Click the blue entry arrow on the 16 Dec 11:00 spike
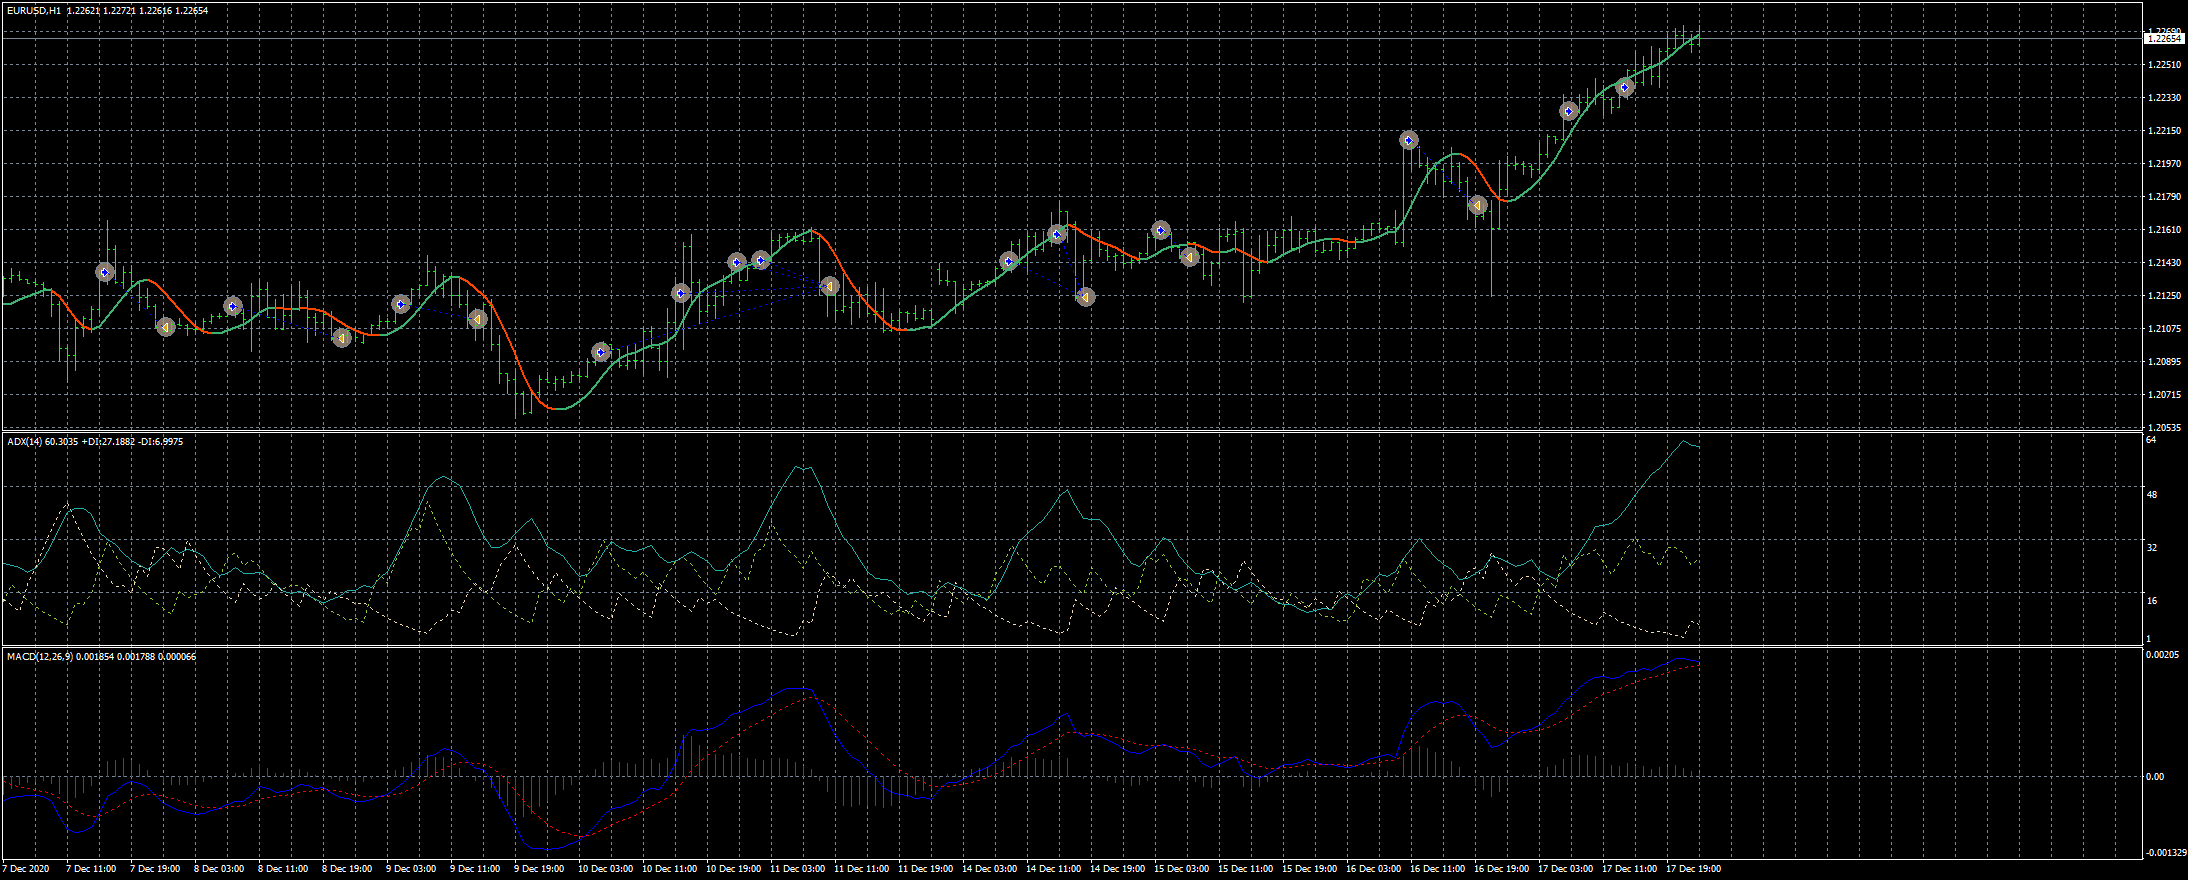The height and width of the screenshot is (880, 2188). [1409, 141]
